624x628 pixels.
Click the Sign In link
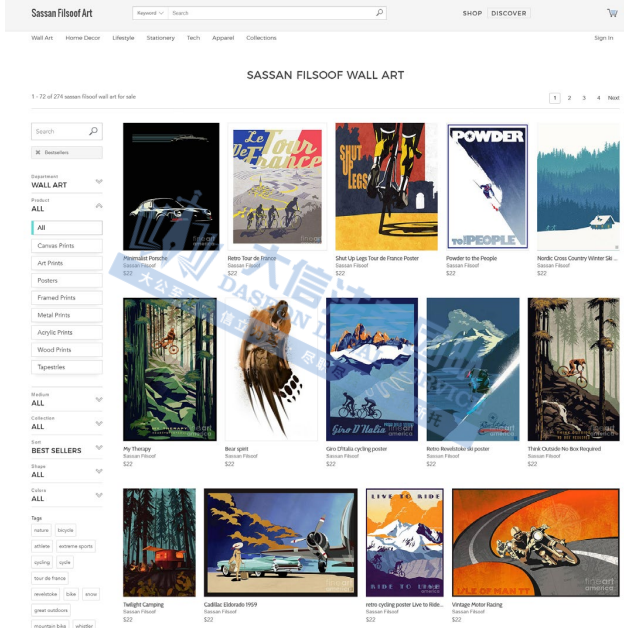[x=603, y=38]
